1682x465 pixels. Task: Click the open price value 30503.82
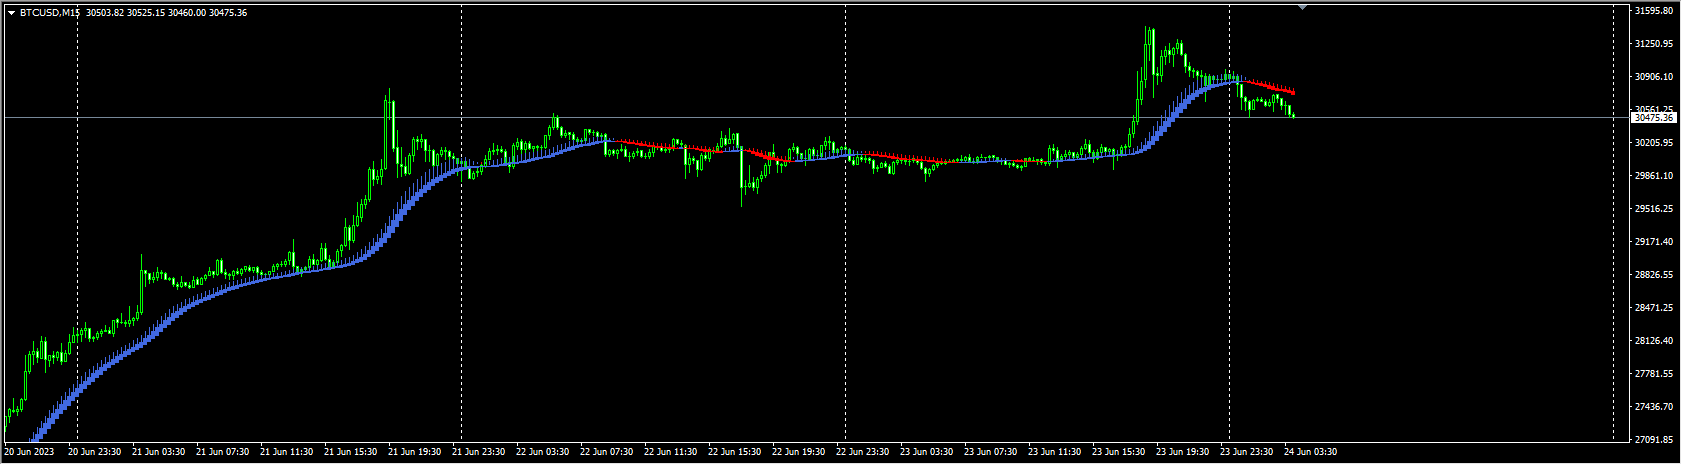tap(105, 13)
